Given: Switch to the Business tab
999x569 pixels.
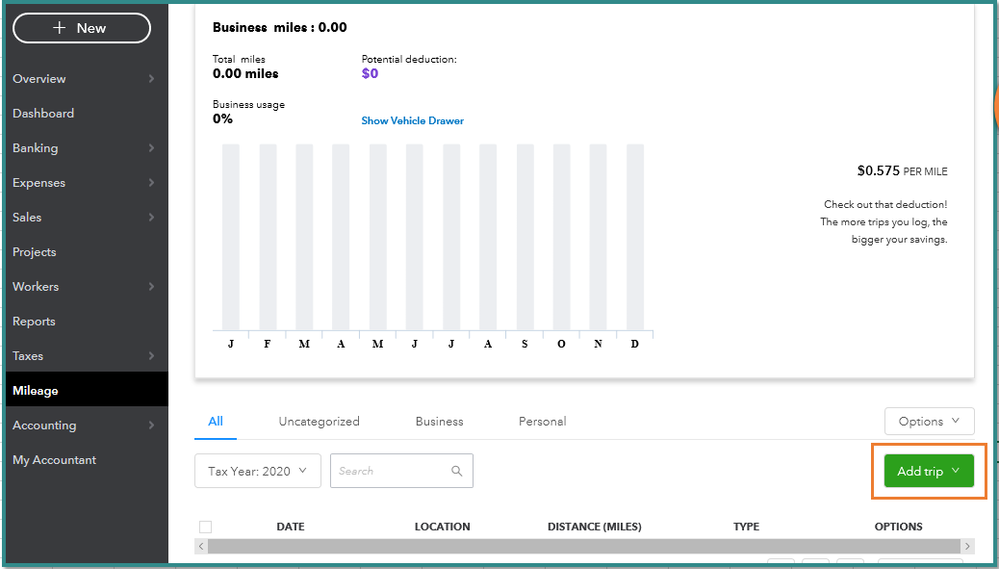Looking at the screenshot, I should click(x=439, y=421).
